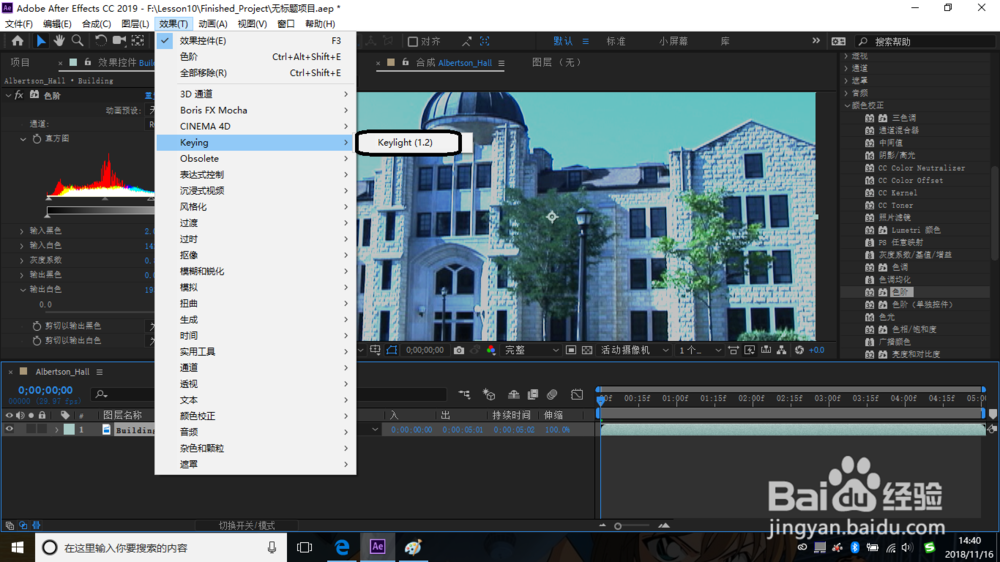Take a snapshot with the camera icon
The width and height of the screenshot is (1000, 562).
pos(459,350)
